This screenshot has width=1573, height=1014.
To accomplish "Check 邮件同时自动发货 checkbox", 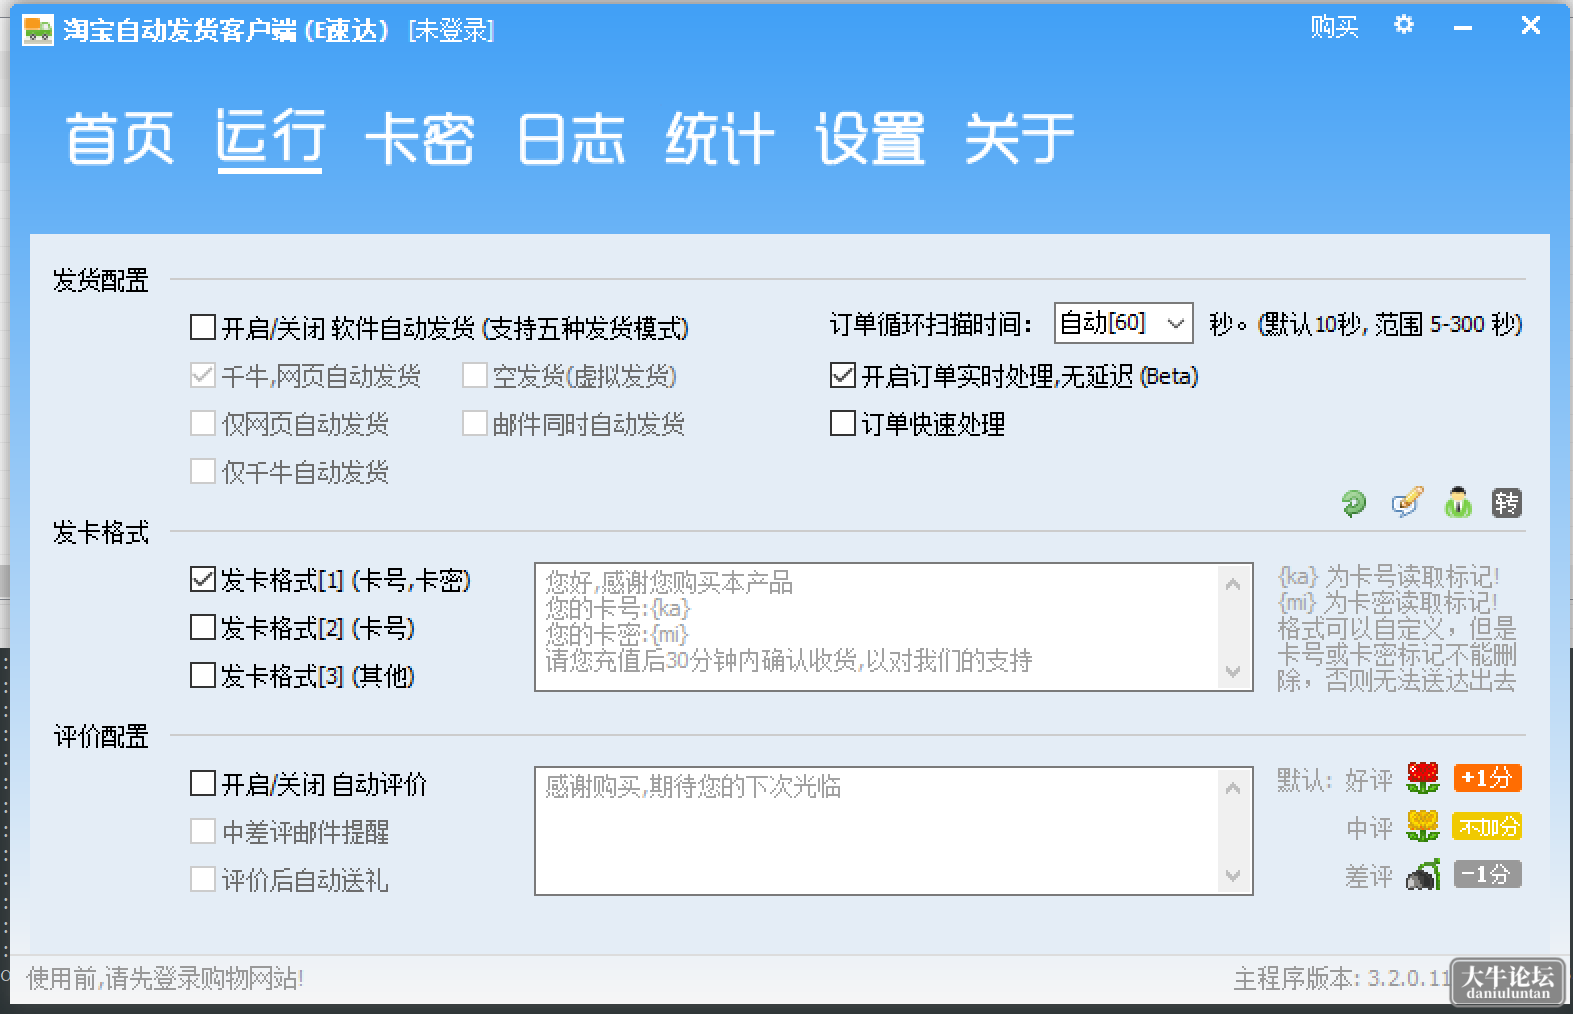I will [475, 423].
